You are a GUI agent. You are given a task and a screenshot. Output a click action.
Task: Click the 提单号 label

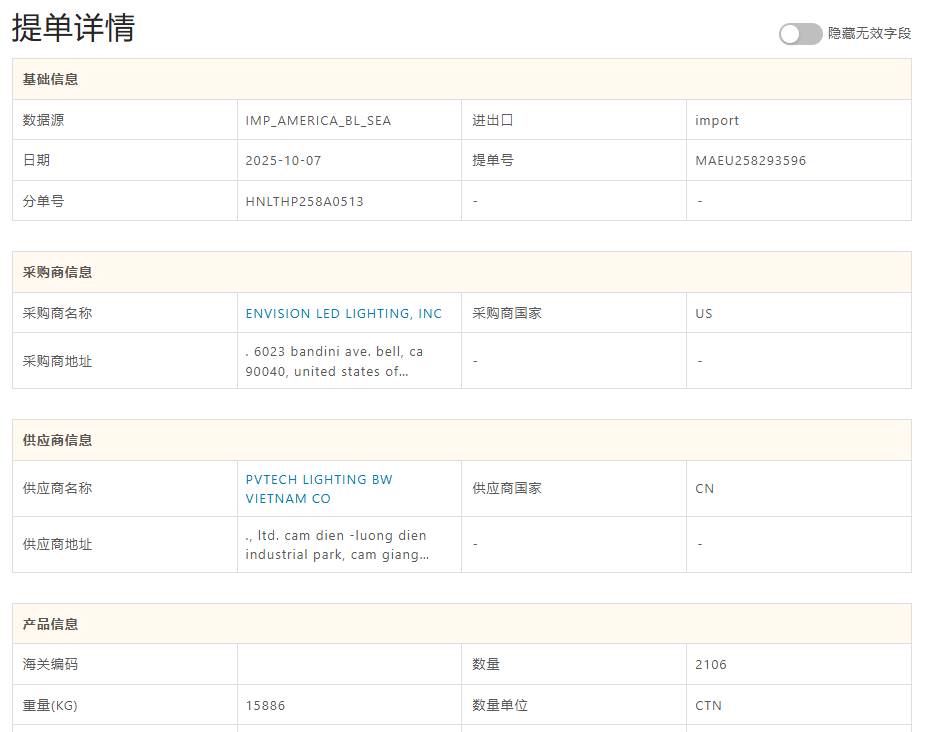pos(493,160)
